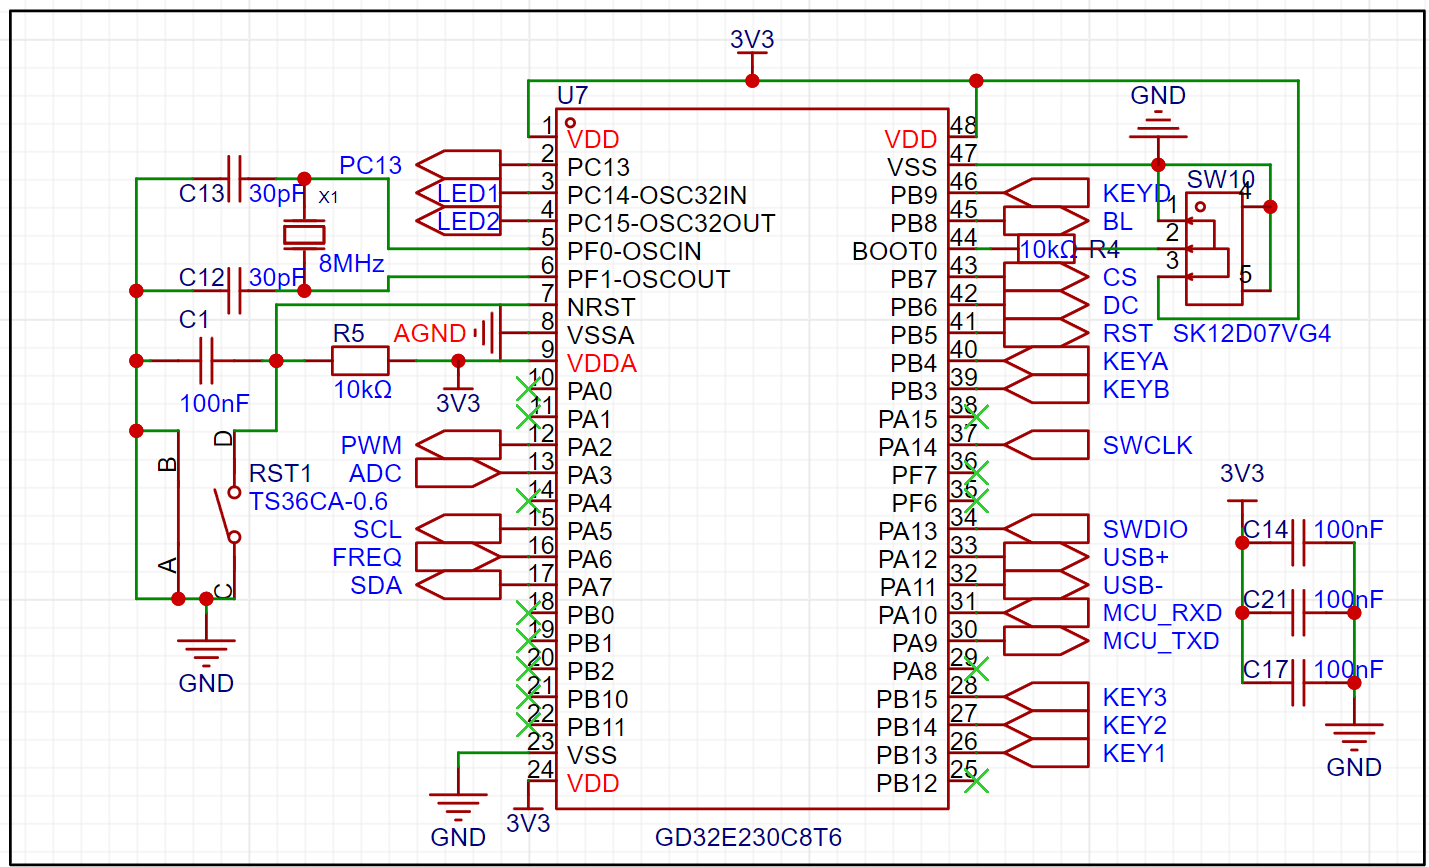Select the C13 capacitor symbol
The height and width of the screenshot is (867, 1429).
[x=234, y=179]
